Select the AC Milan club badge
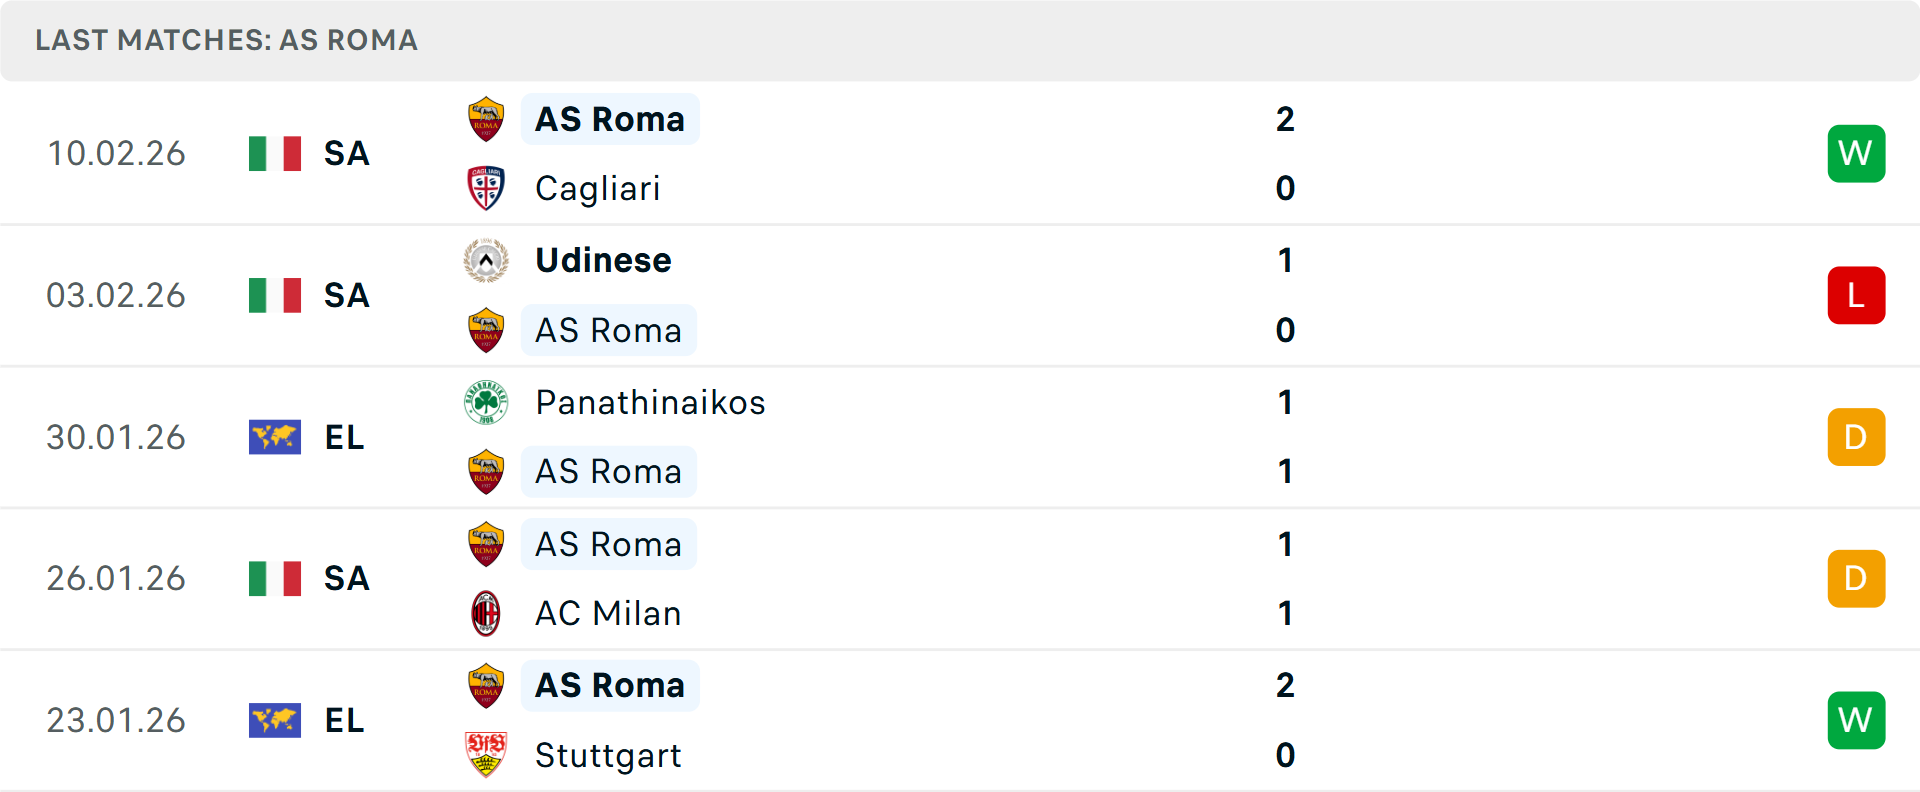The image size is (1920, 792). pos(485,613)
